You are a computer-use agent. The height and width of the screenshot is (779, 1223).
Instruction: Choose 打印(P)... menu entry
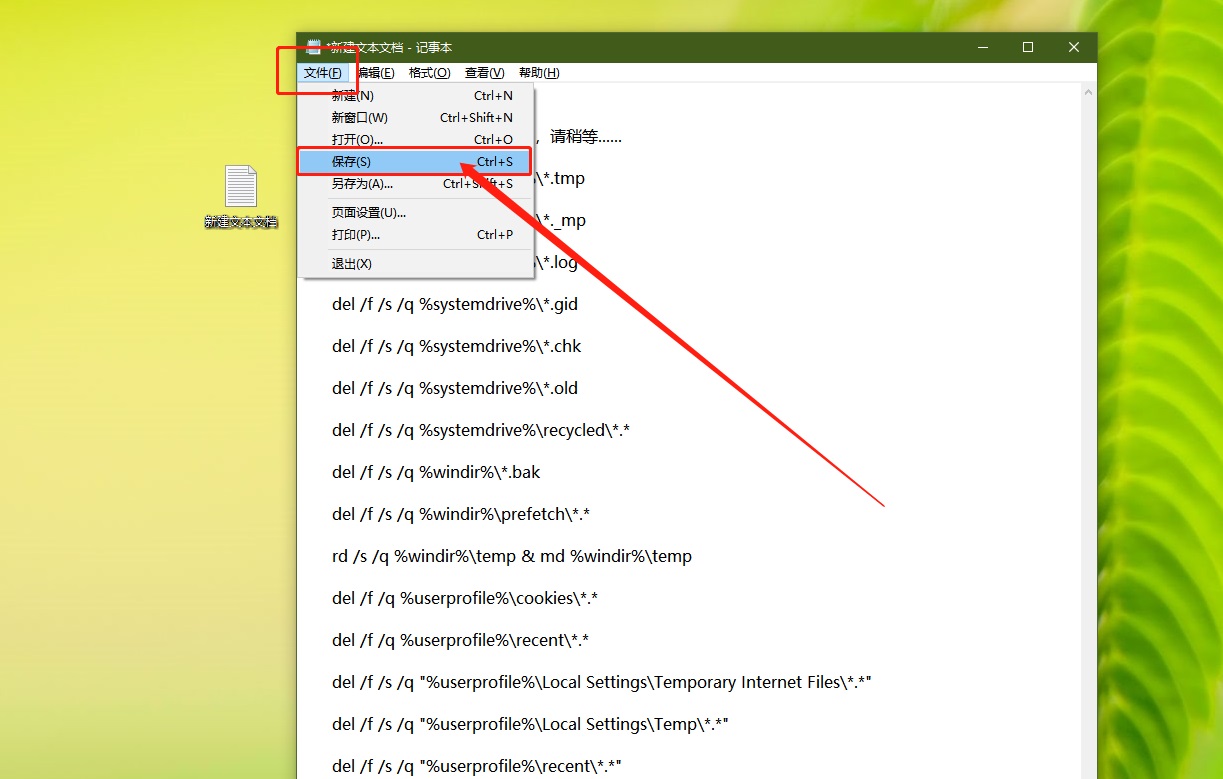tap(416, 235)
